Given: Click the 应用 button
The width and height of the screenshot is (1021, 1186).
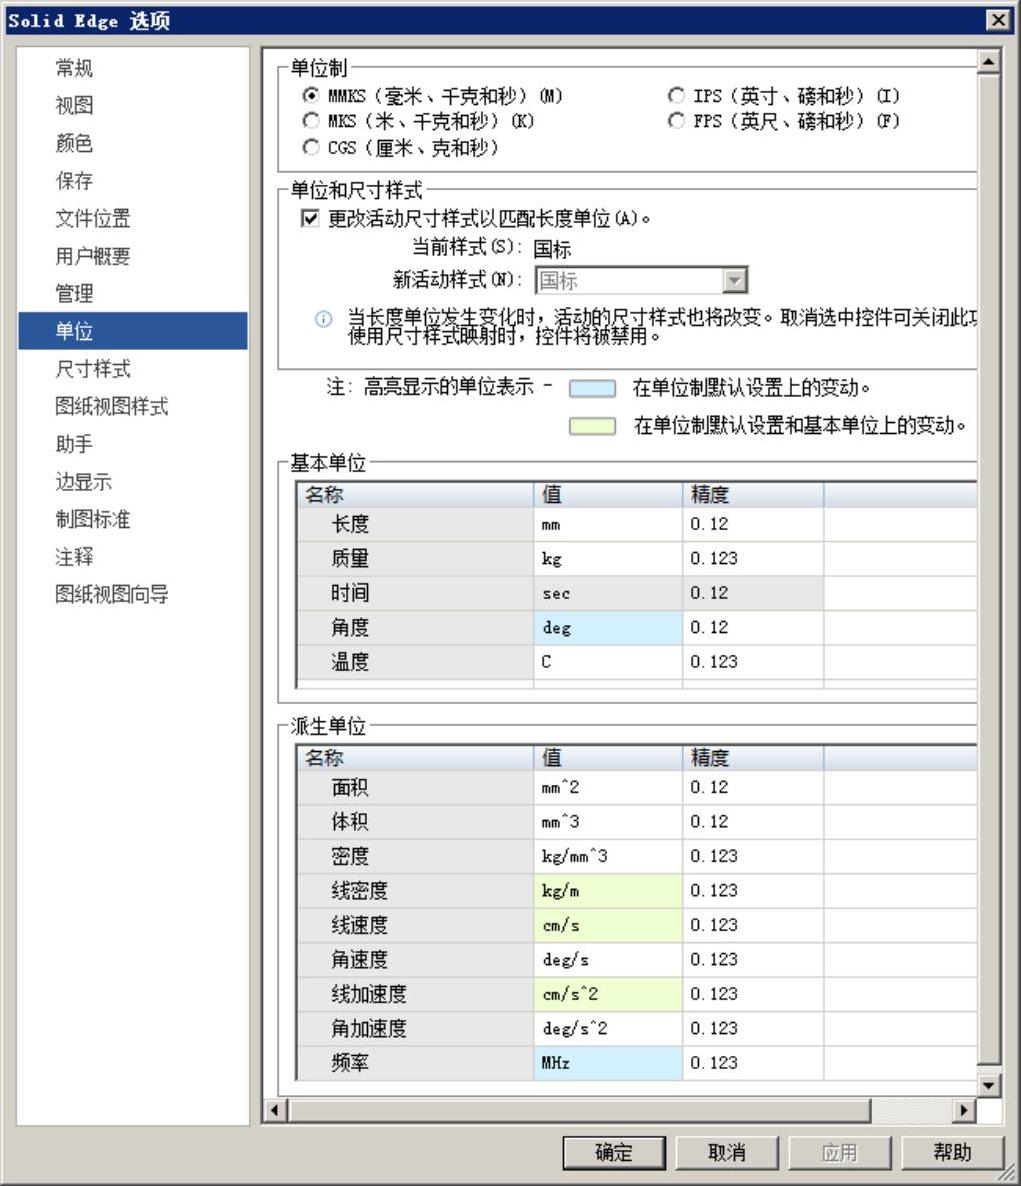Looking at the screenshot, I should [839, 1153].
